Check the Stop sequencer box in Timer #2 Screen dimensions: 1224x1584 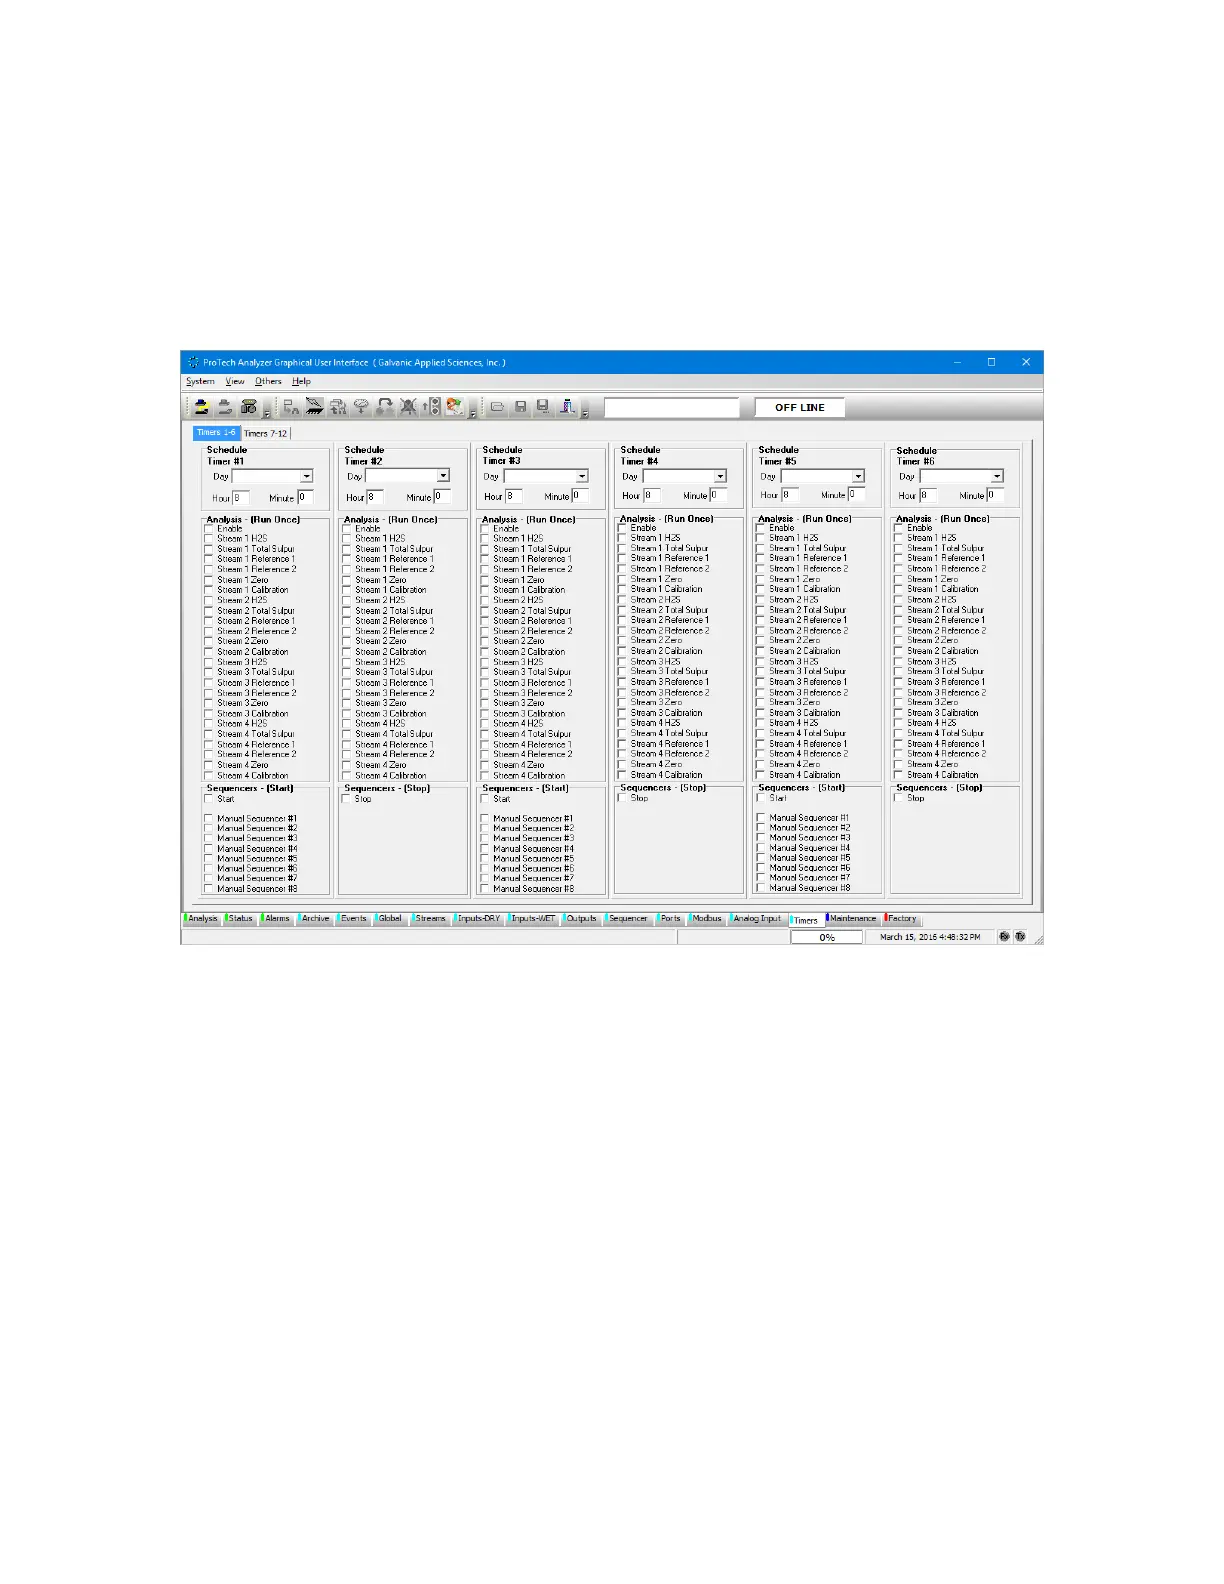[347, 799]
